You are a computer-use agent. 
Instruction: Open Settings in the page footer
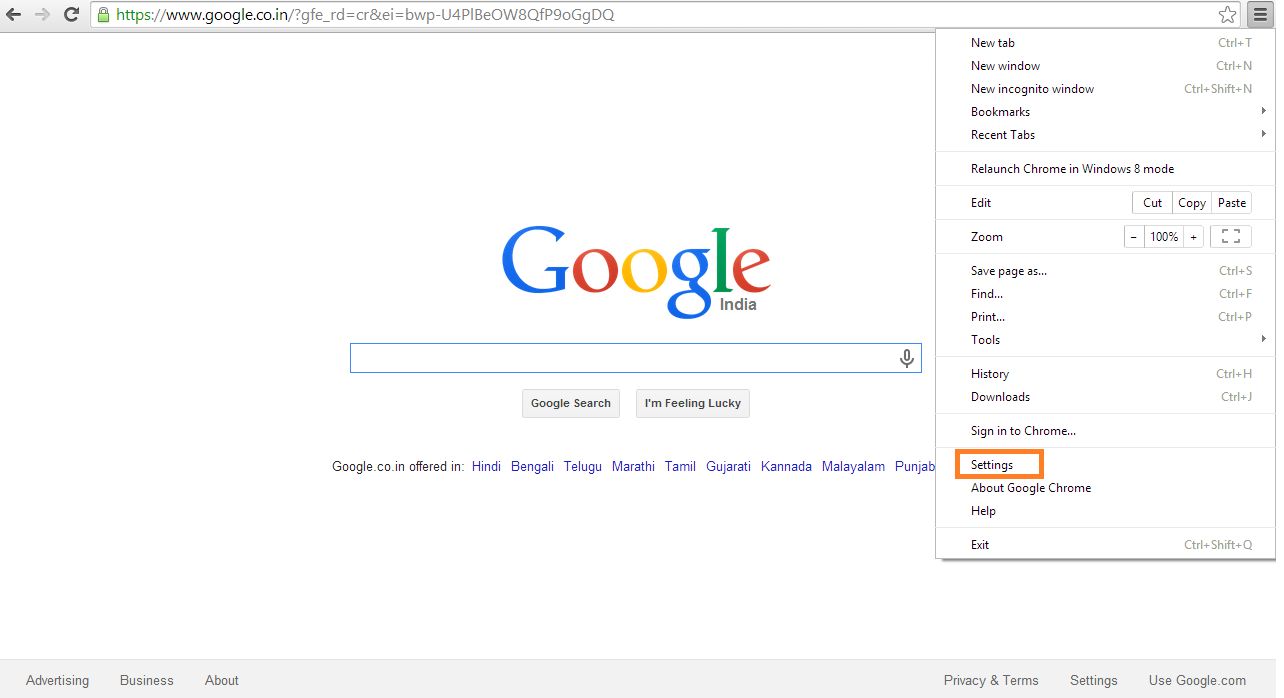1094,680
